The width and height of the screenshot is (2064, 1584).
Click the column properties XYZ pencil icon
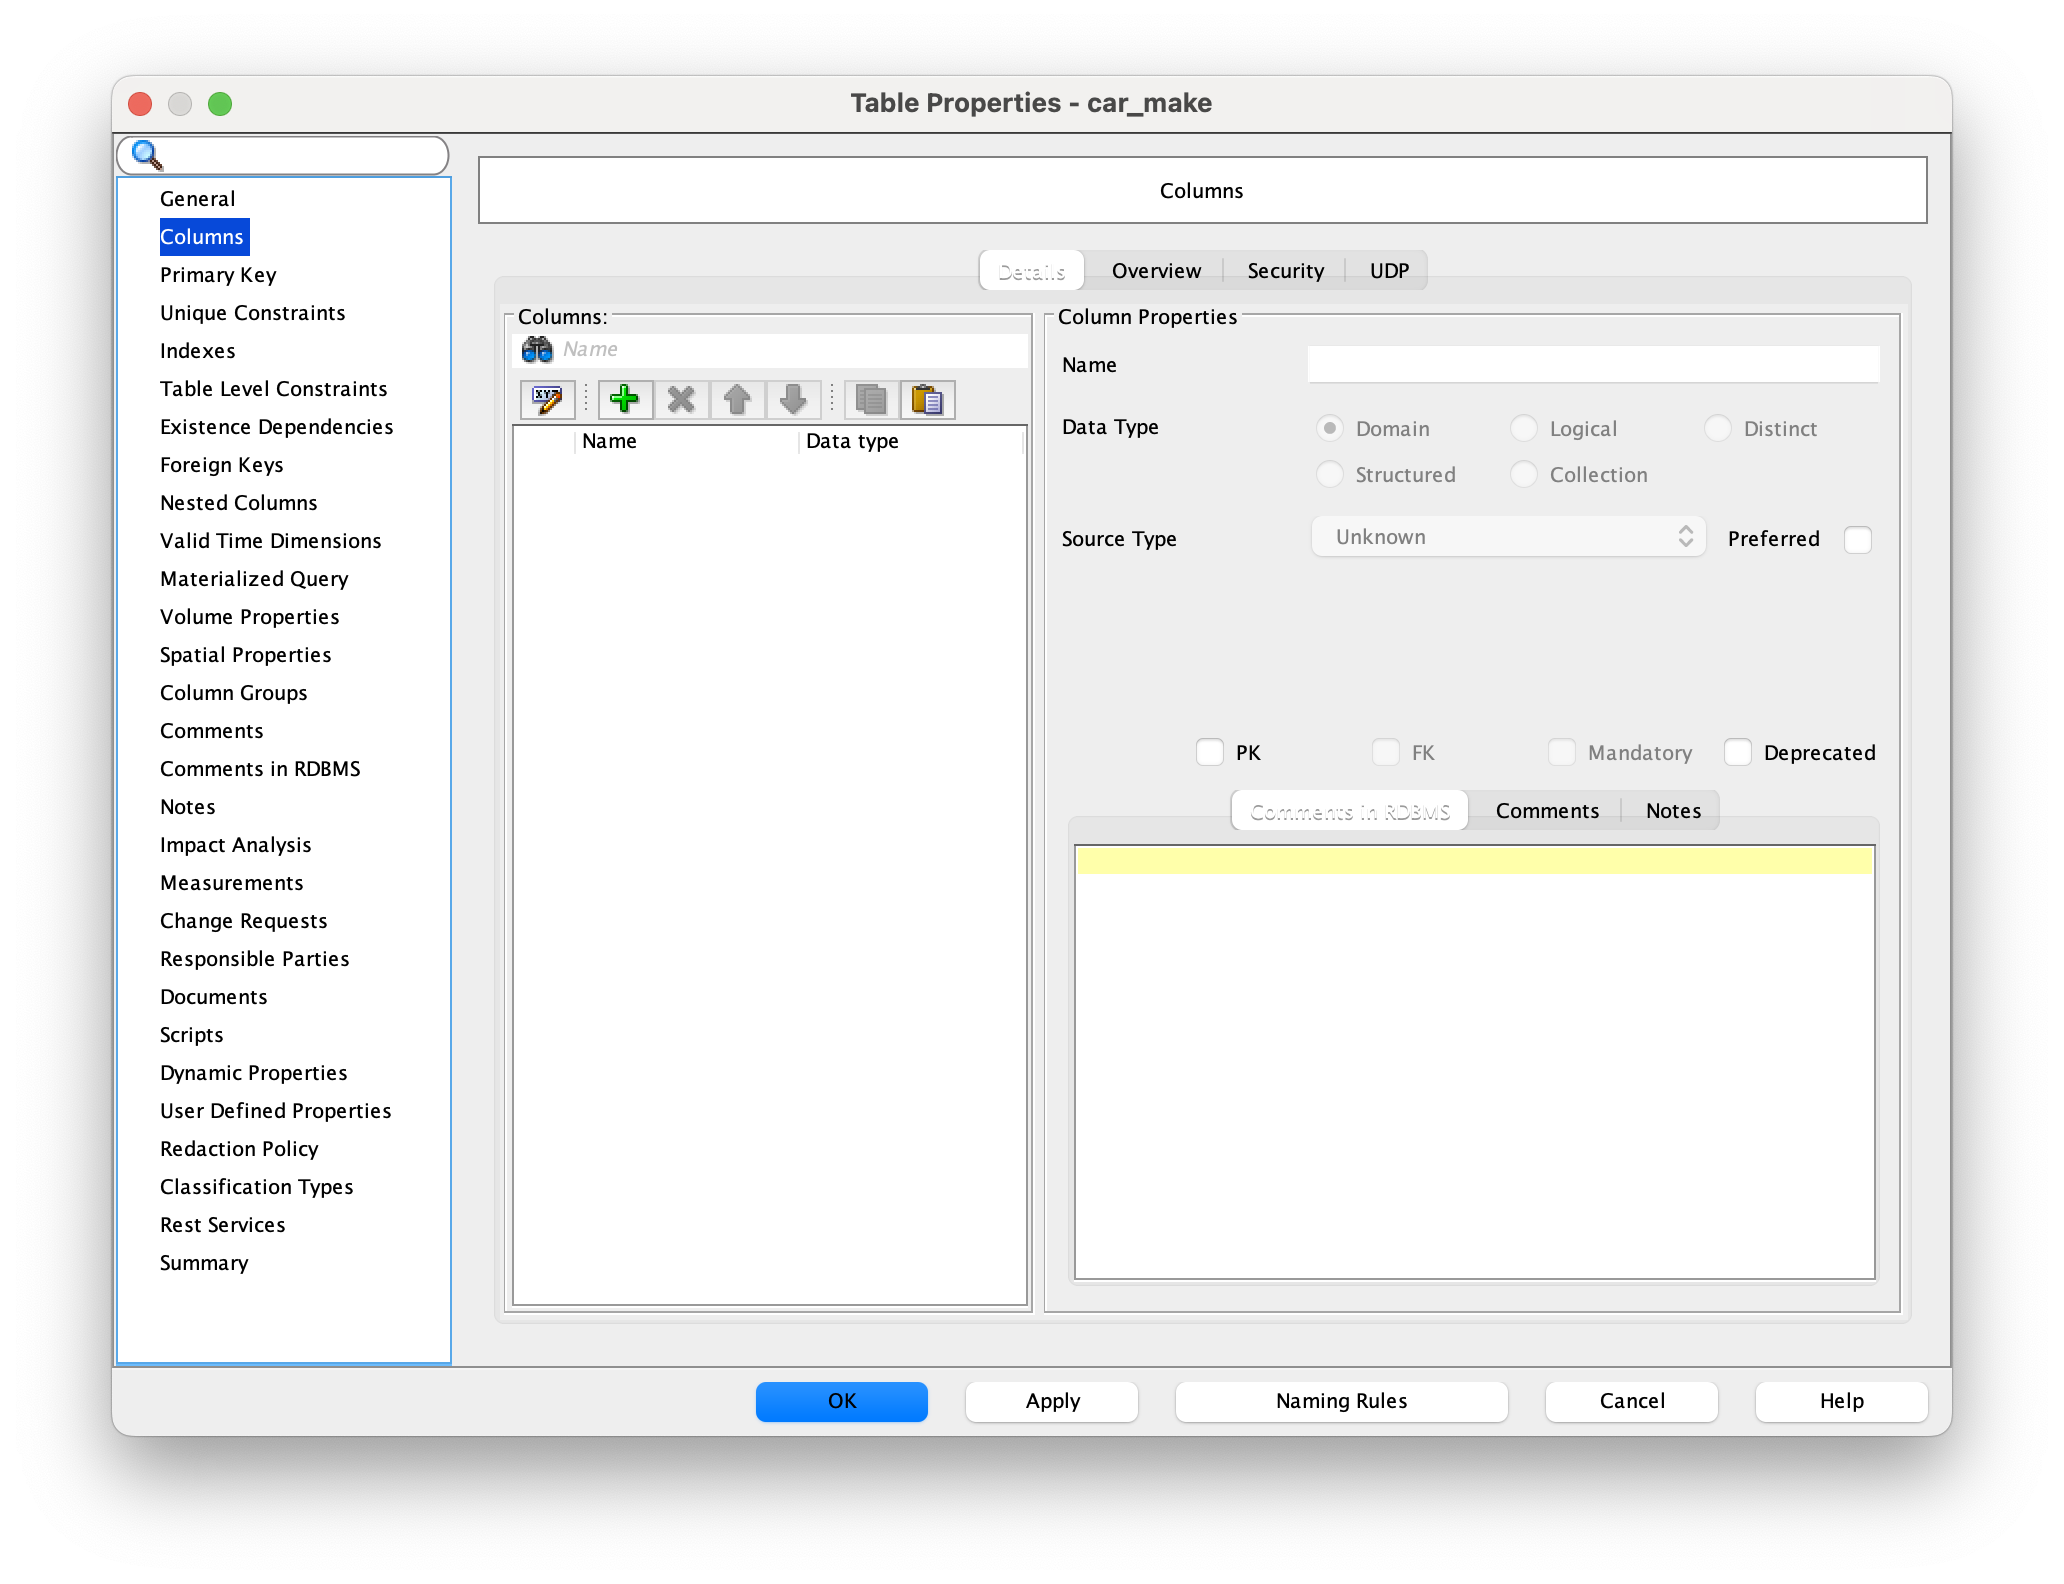click(547, 400)
